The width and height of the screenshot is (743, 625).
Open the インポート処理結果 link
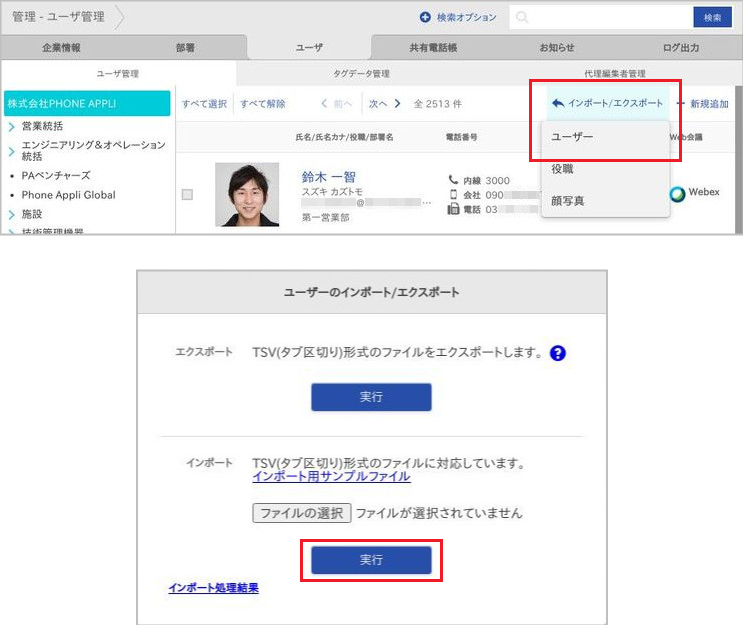click(x=214, y=588)
